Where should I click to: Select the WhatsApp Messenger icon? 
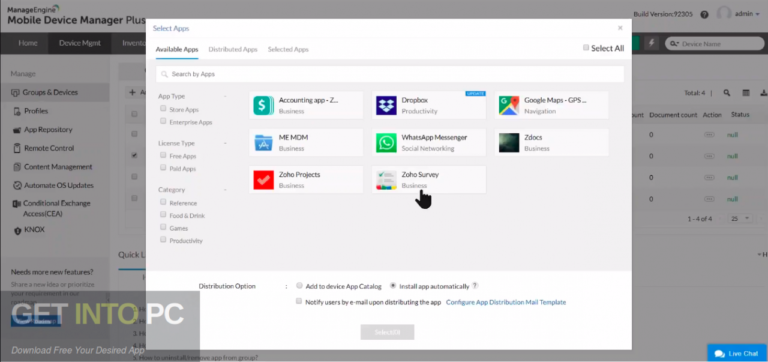coord(386,143)
